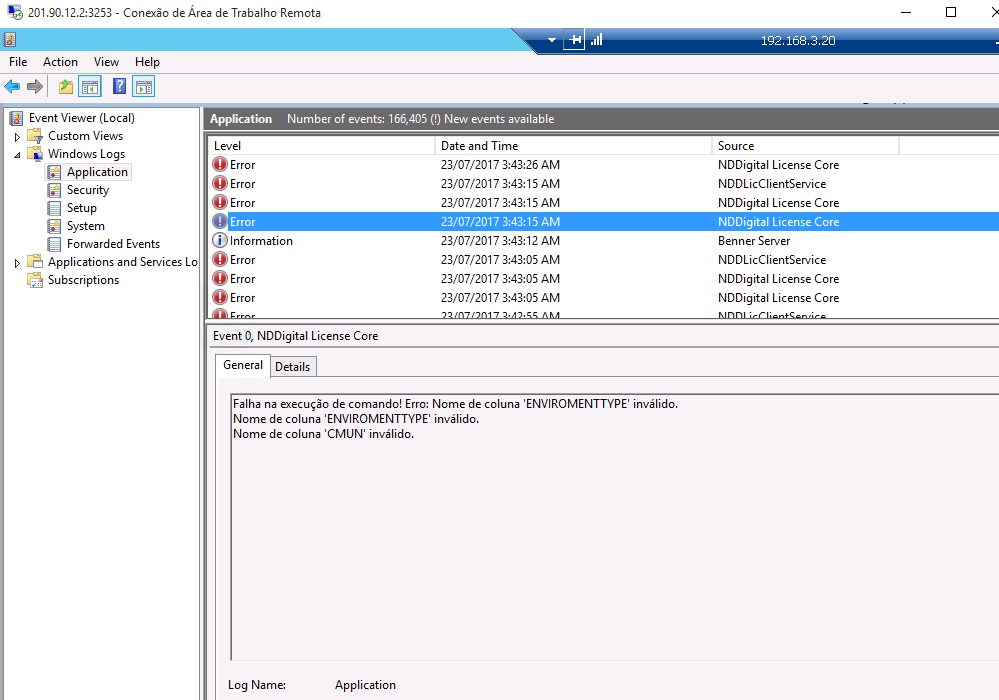Click the Back arrow in toolbar
Viewport: 999px width, 700px height.
pos(12,87)
